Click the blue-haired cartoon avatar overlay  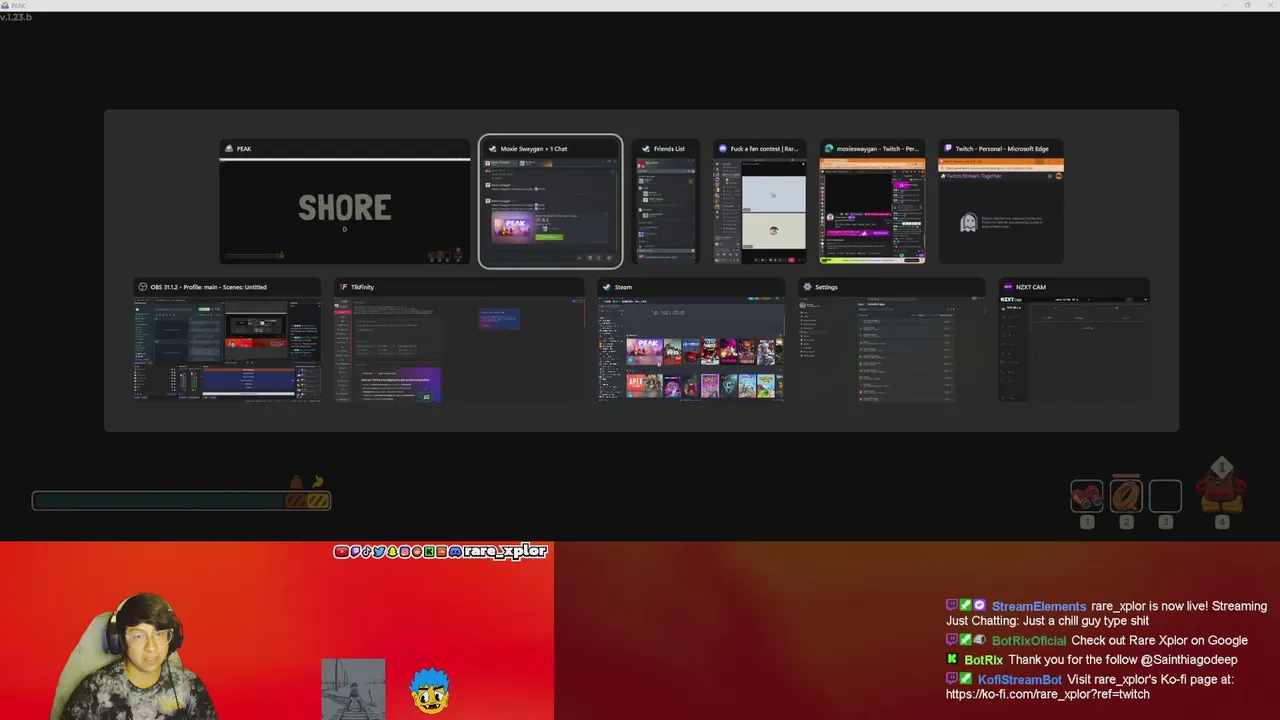pyautogui.click(x=430, y=692)
